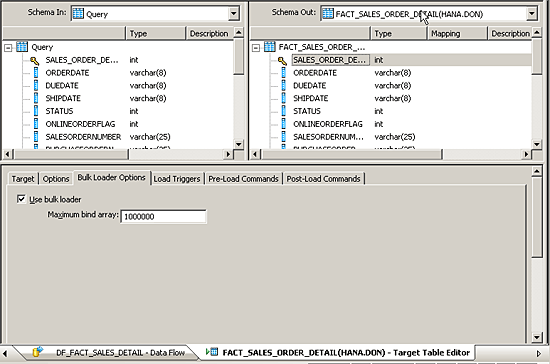Click Schema Out horizontal scrollbar left arrow
Viewport: 550px width, 364px height.
(x=255, y=154)
